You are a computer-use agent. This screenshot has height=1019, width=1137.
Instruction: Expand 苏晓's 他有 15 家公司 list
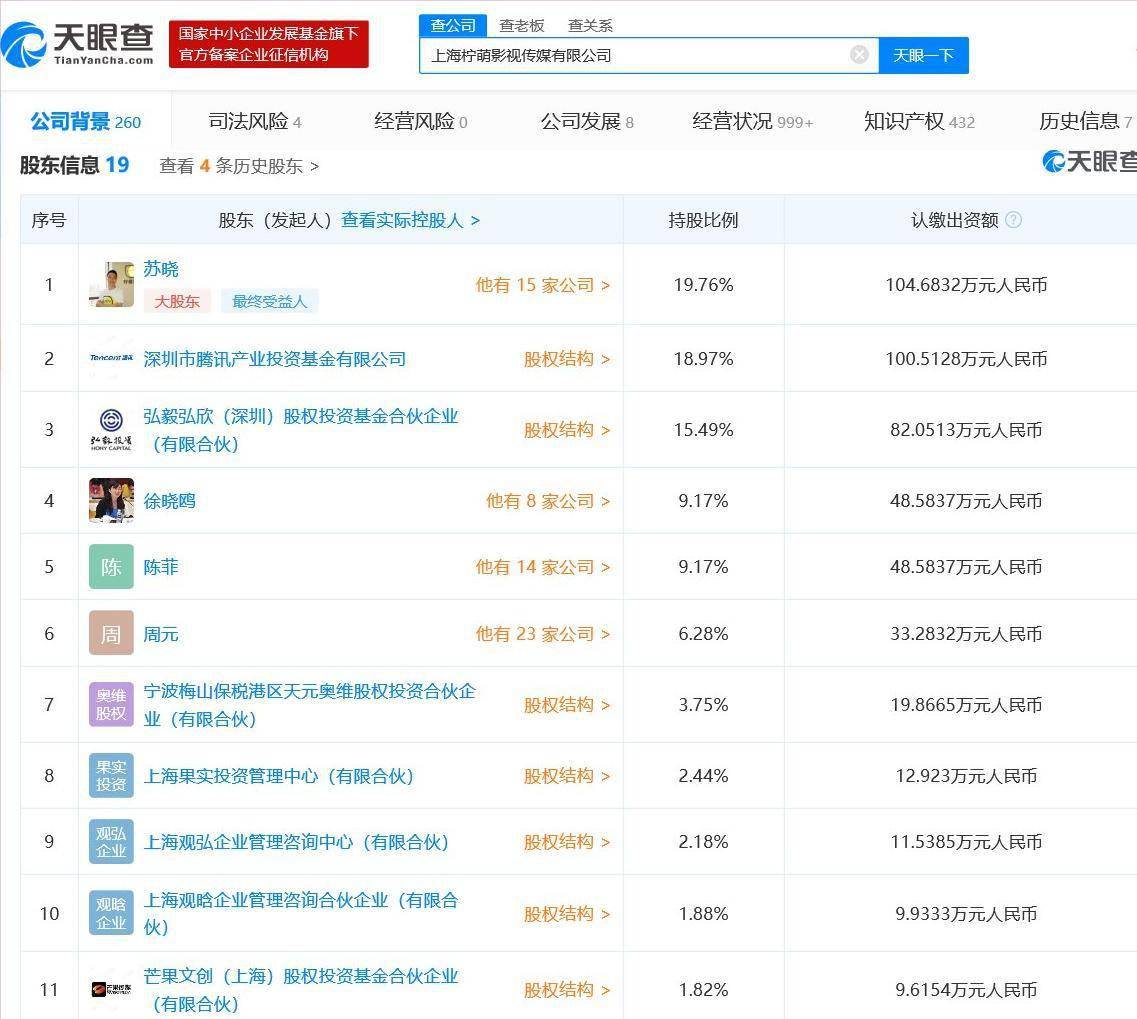(542, 285)
